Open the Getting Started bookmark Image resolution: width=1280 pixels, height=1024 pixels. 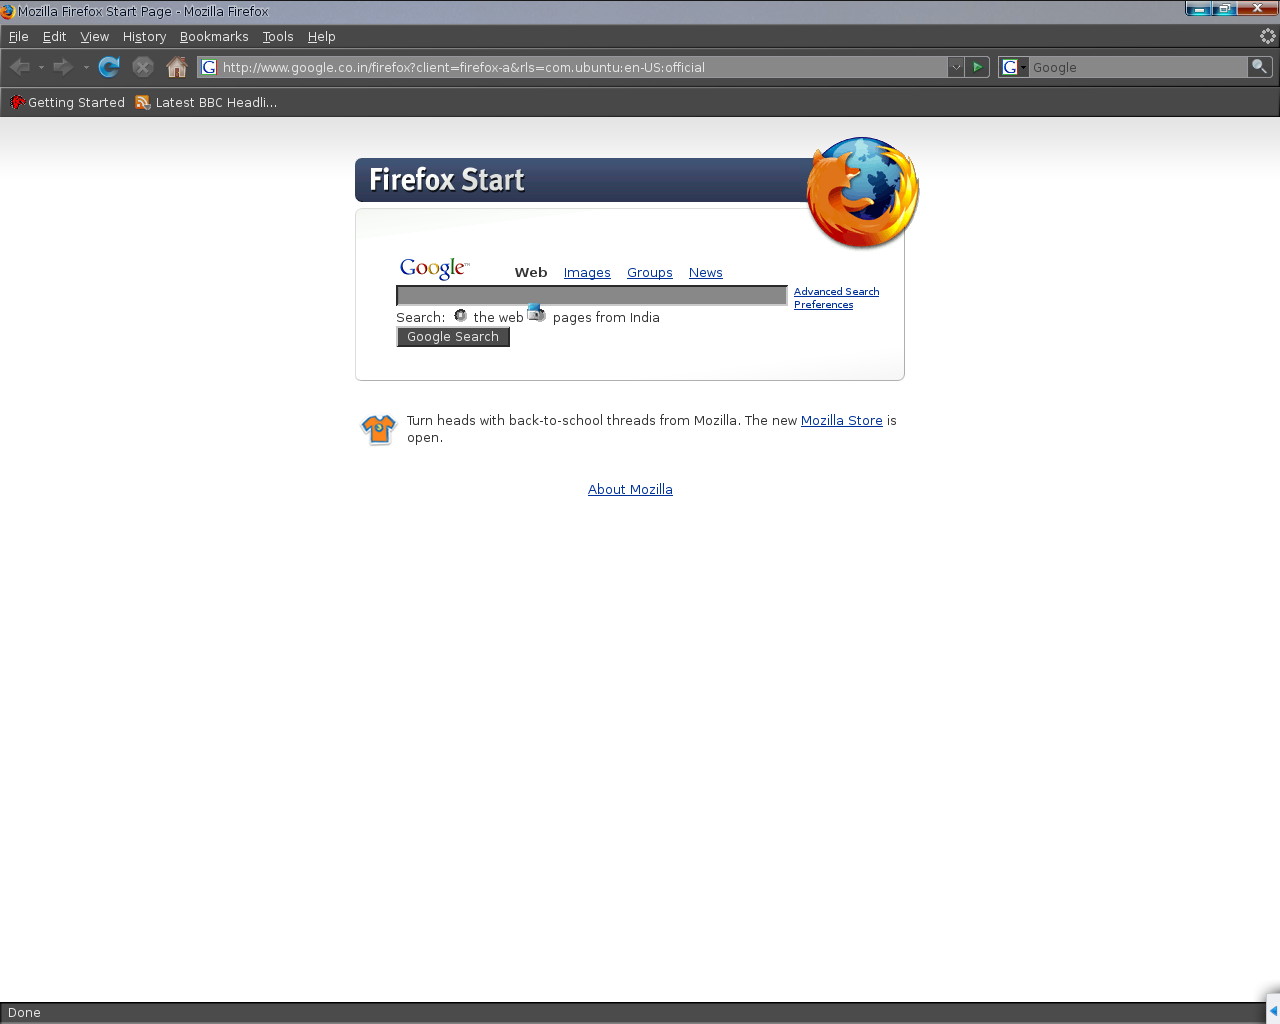(67, 102)
